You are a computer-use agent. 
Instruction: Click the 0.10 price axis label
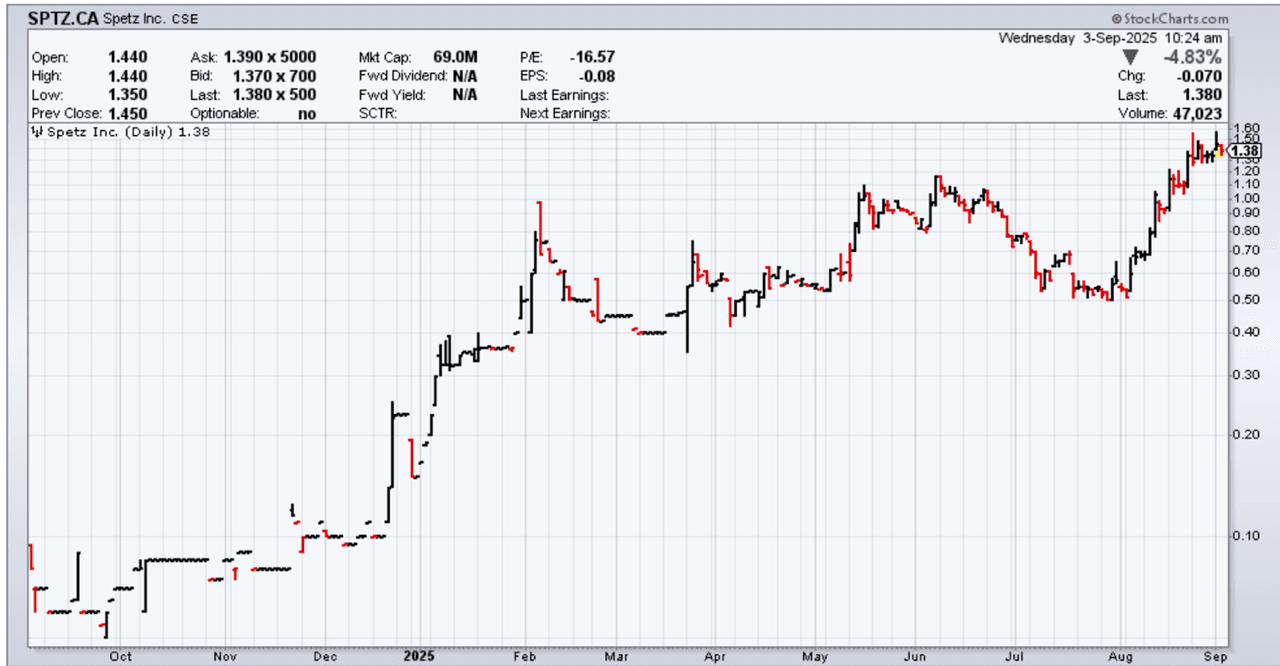coord(1245,535)
